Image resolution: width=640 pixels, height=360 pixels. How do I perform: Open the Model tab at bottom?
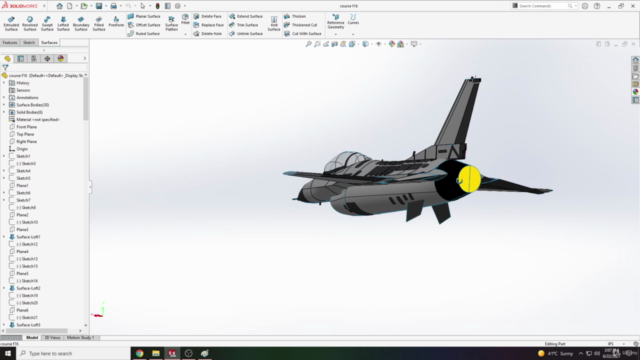tap(32, 338)
